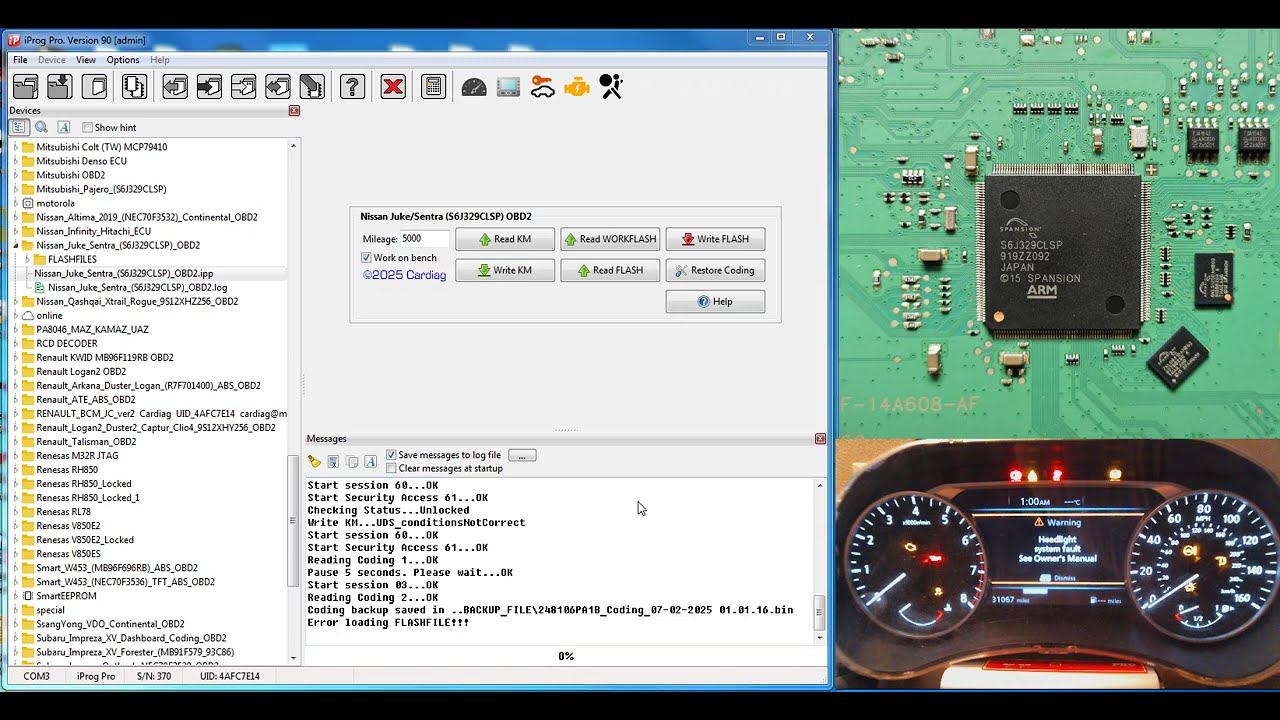Click the Help button in device panel

click(715, 301)
